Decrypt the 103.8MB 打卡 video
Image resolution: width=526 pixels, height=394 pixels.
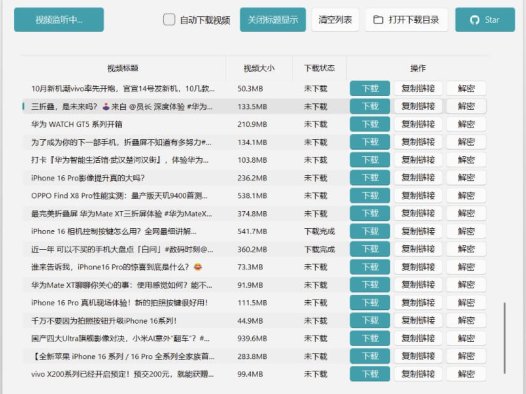pyautogui.click(x=466, y=160)
